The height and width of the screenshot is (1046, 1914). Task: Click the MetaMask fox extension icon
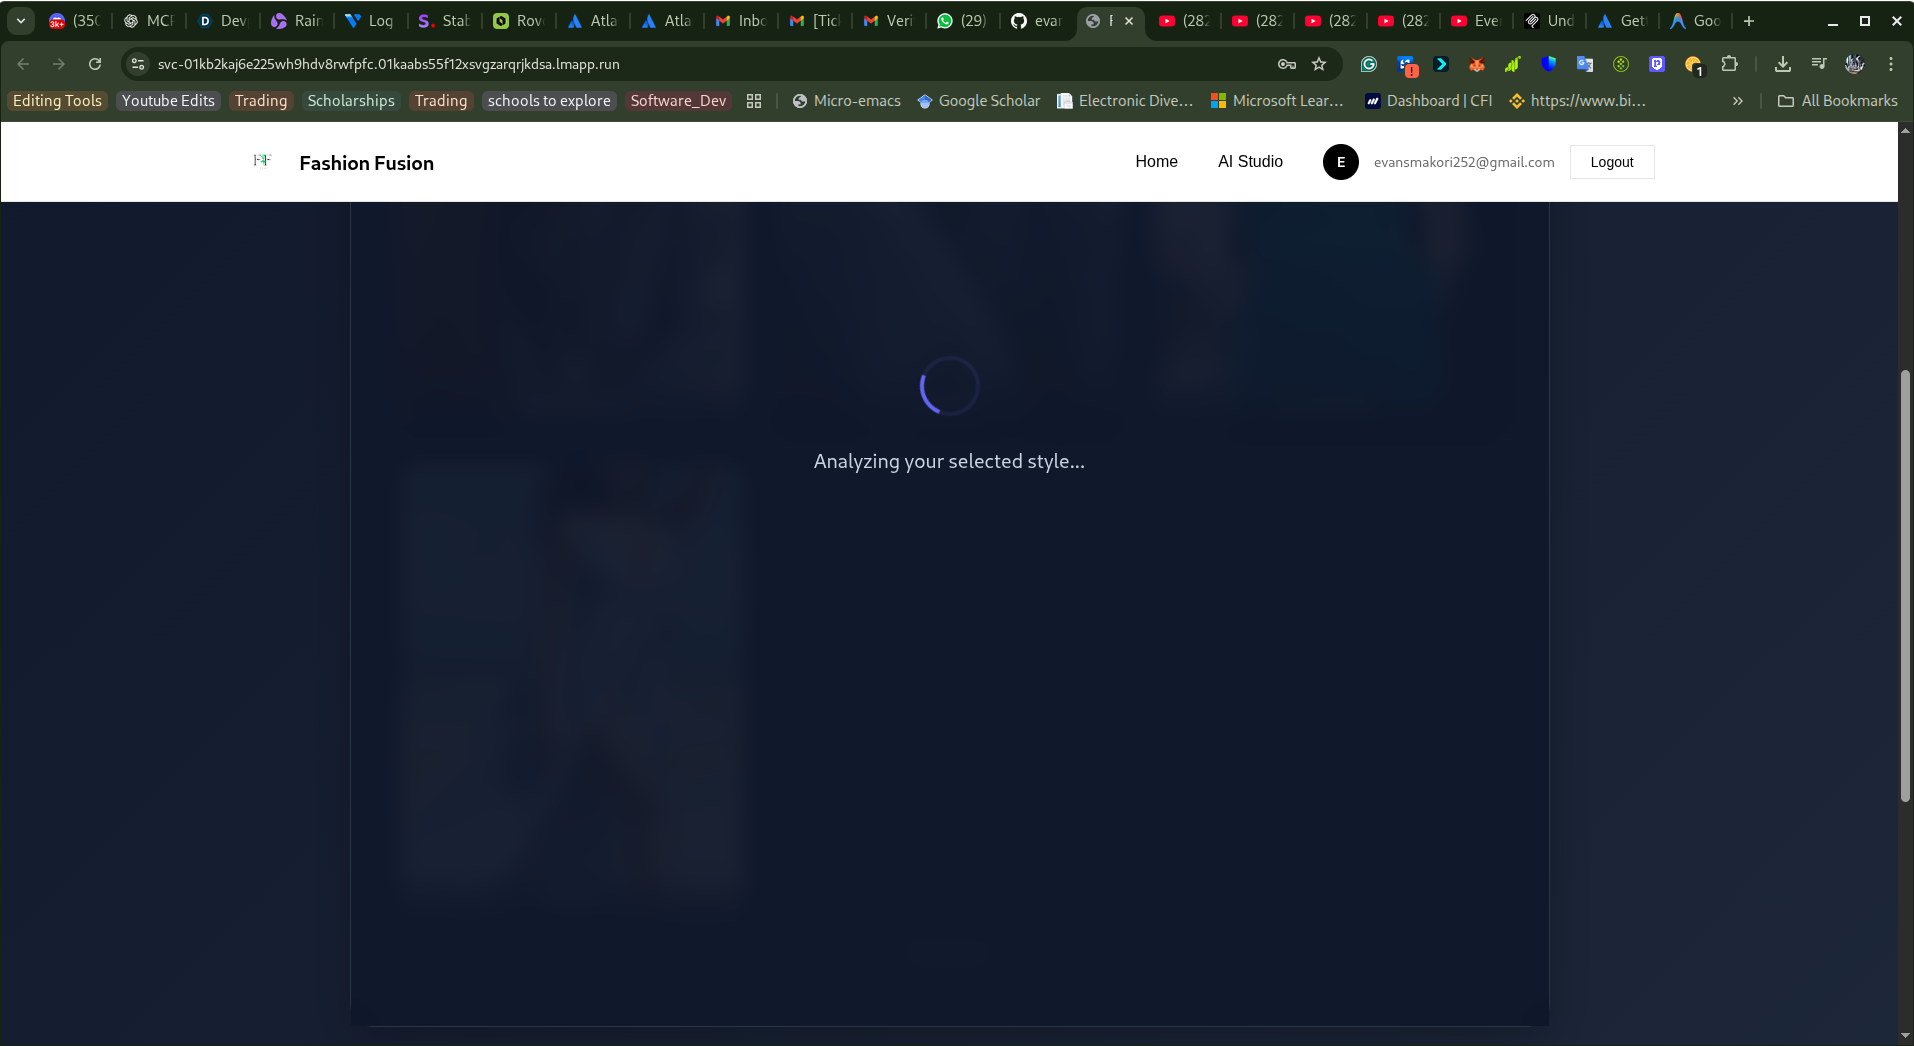(x=1477, y=64)
